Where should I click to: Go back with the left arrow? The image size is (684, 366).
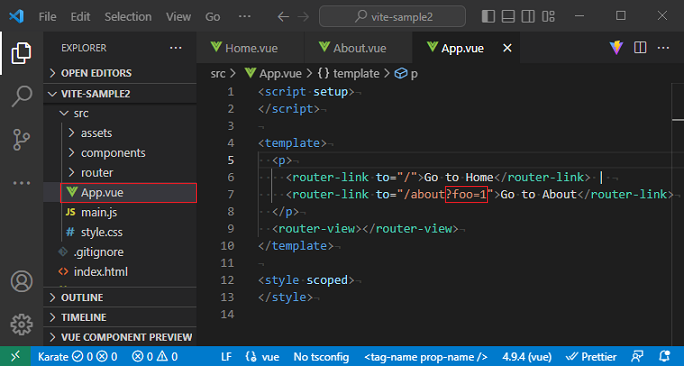[x=283, y=17]
